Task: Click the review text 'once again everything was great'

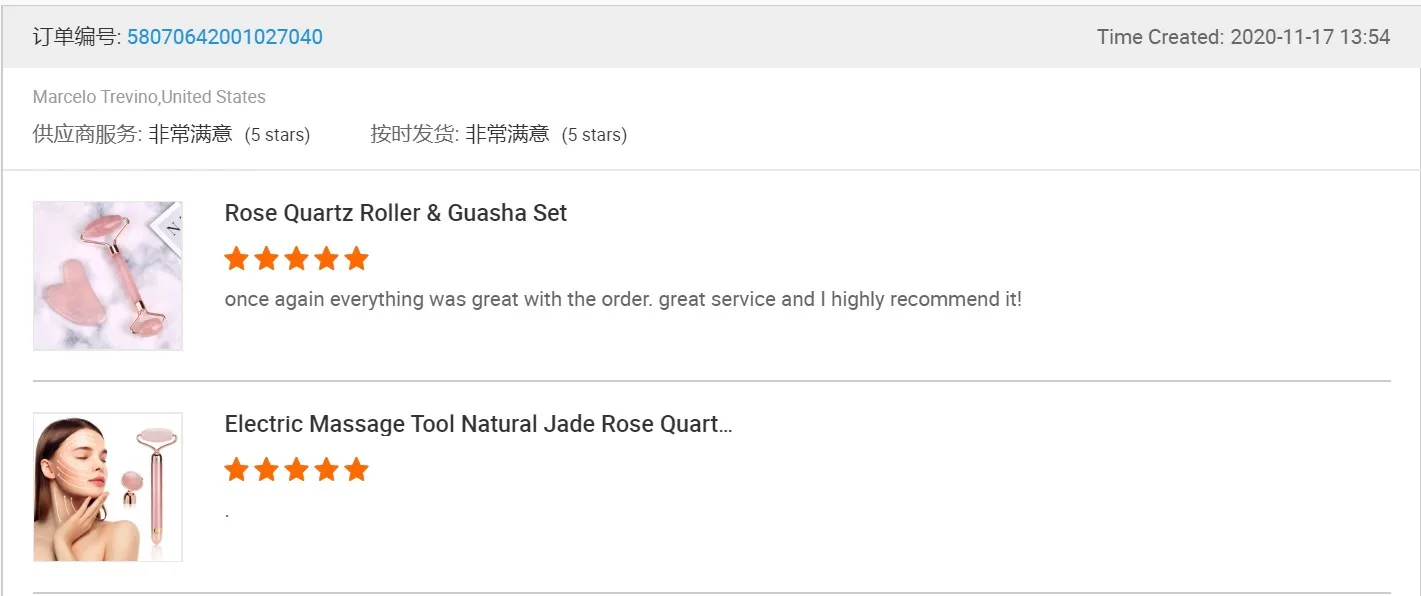Action: [x=623, y=299]
